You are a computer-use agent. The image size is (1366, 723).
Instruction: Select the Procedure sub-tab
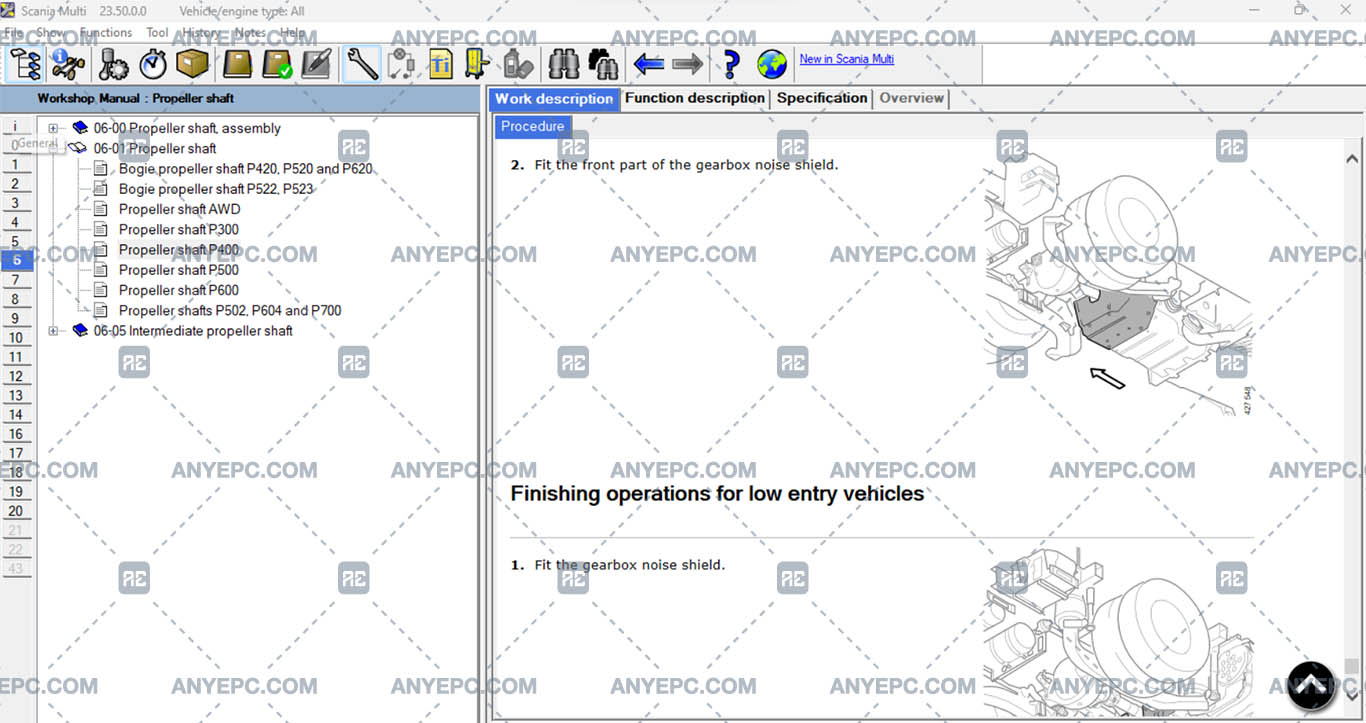point(533,126)
